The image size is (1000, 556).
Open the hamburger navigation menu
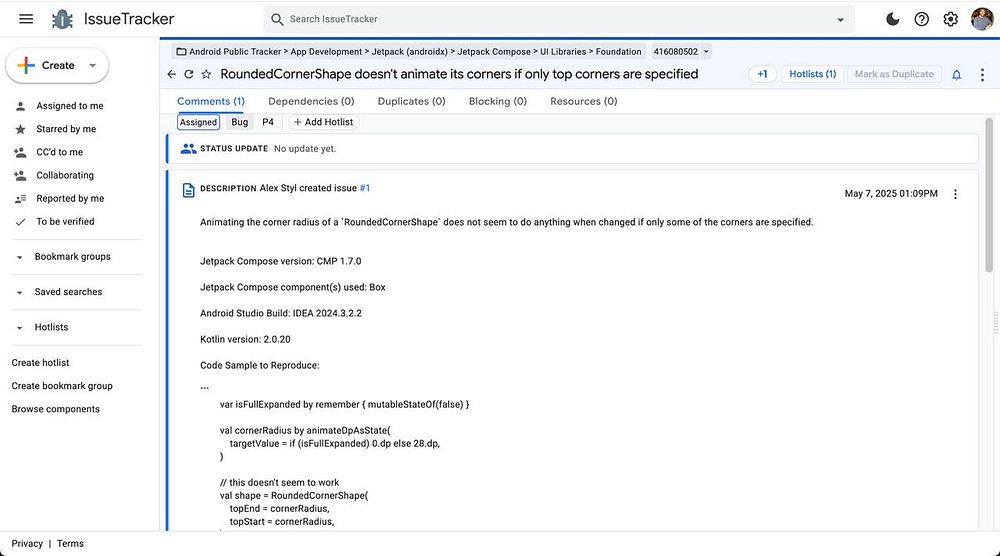click(26, 19)
